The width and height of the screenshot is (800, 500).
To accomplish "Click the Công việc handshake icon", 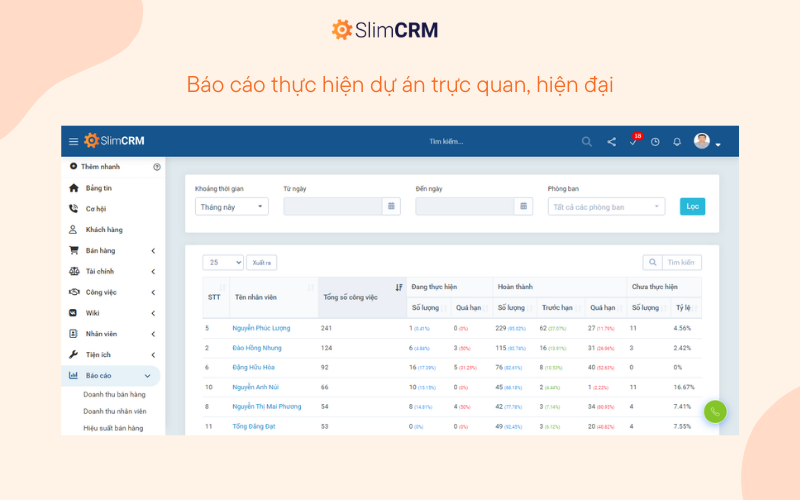I will coord(74,292).
